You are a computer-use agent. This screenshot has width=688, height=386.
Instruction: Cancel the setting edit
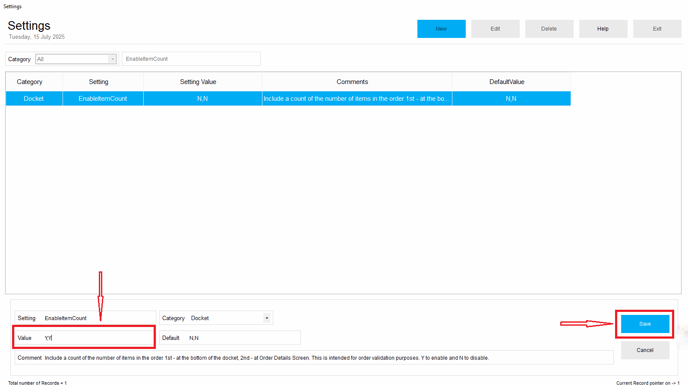click(x=645, y=350)
